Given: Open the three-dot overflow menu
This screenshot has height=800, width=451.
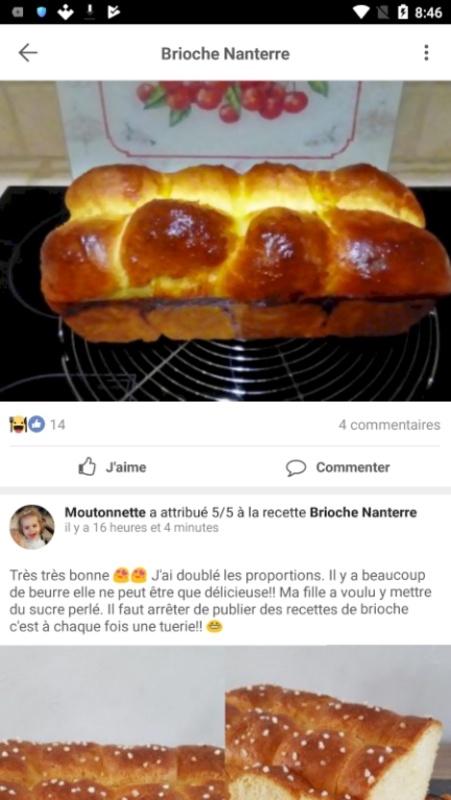Looking at the screenshot, I should 426,53.
